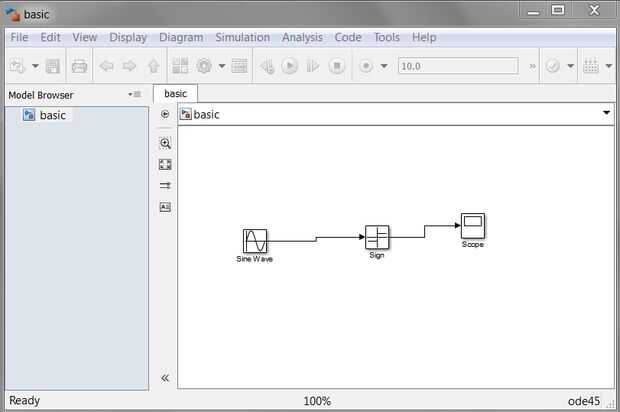Click the Simulink logo in title bar

[x=13, y=14]
